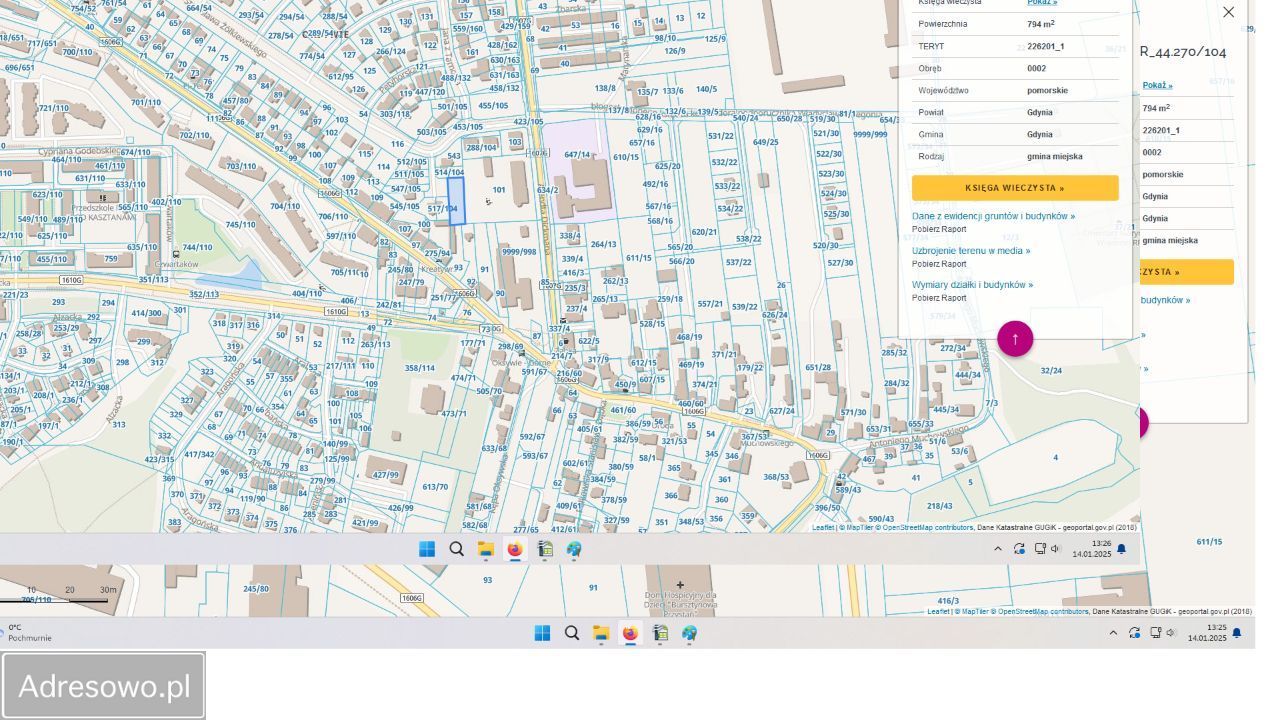Open network tray icon in 13:25 taskbar
1280x720 pixels.
(x=1156, y=633)
